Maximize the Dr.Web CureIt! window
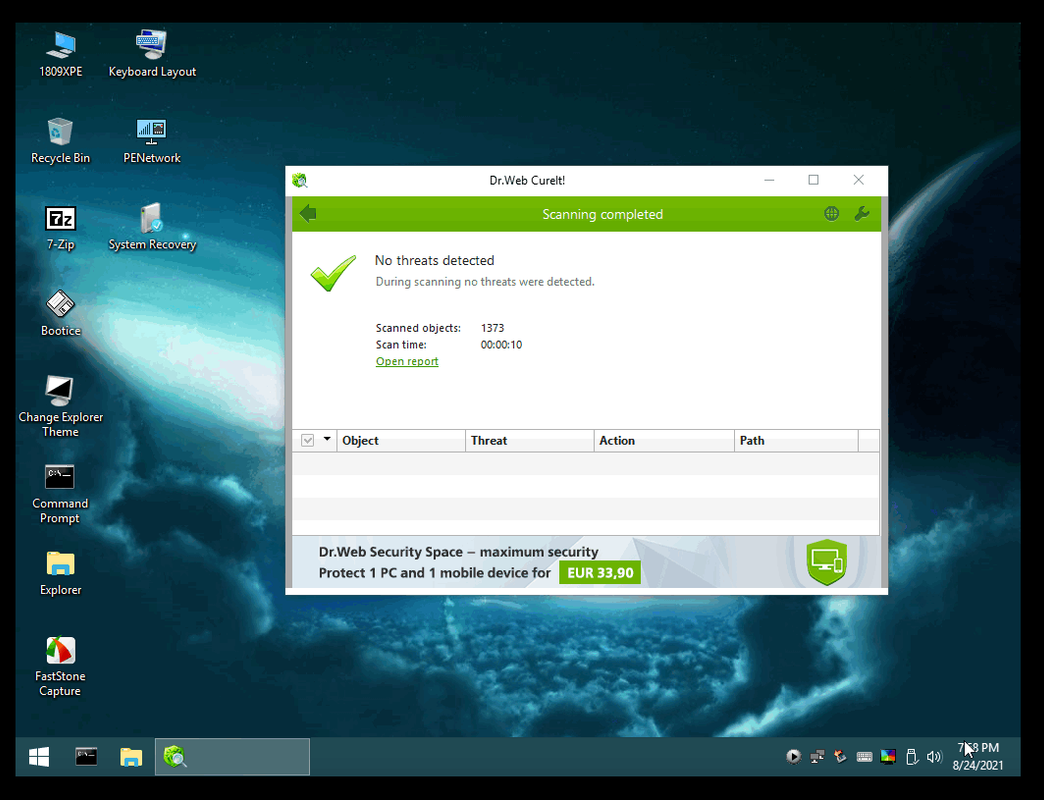The width and height of the screenshot is (1044, 800). point(814,180)
